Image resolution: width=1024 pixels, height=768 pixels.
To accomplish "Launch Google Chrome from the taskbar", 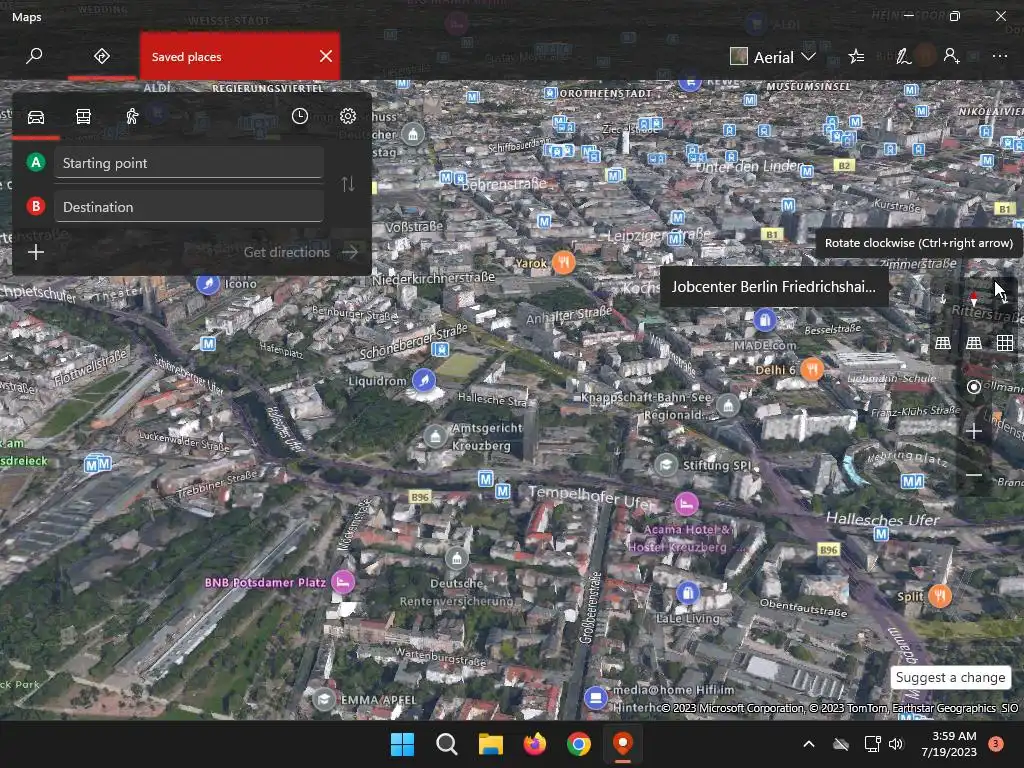I will [x=579, y=744].
